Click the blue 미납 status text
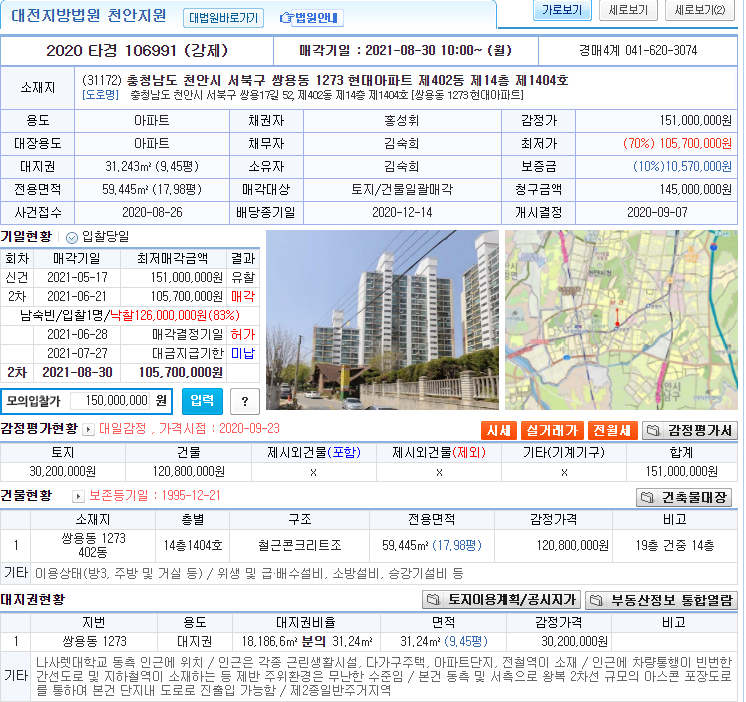The width and height of the screenshot is (746, 702). pyautogui.click(x=243, y=353)
